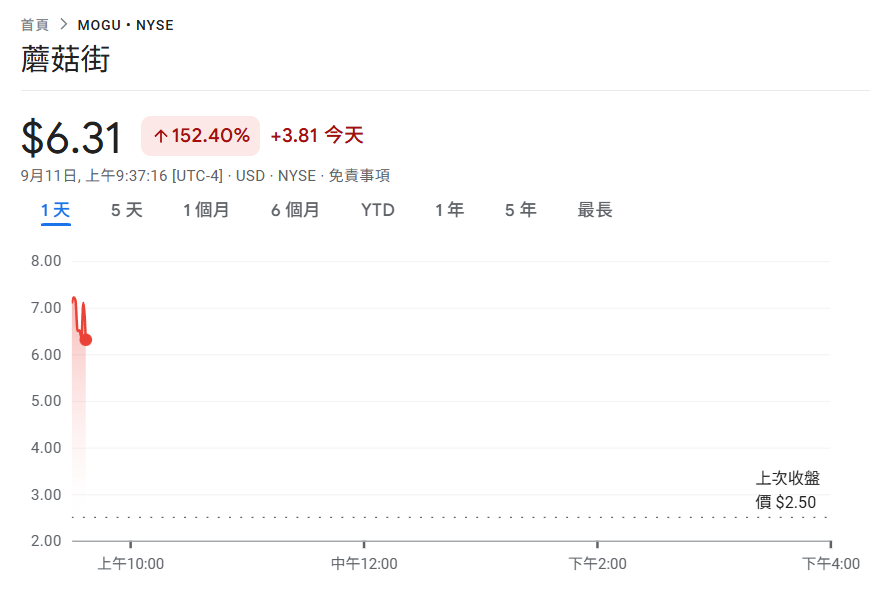Click the breadcrumb chevron arrow after 首頁
This screenshot has width=870, height=590.
(x=64, y=24)
